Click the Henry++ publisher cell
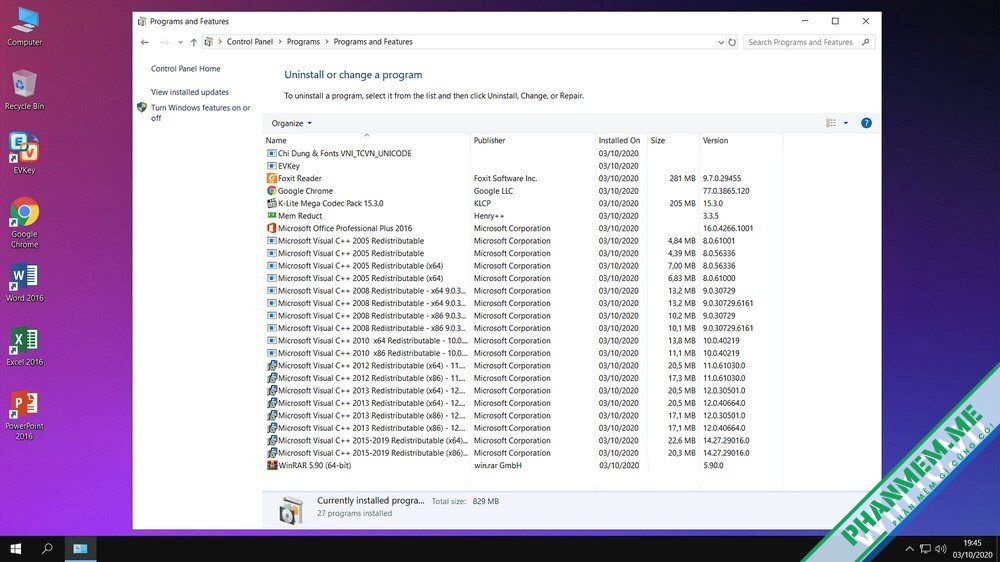The image size is (1000, 562). [489, 216]
